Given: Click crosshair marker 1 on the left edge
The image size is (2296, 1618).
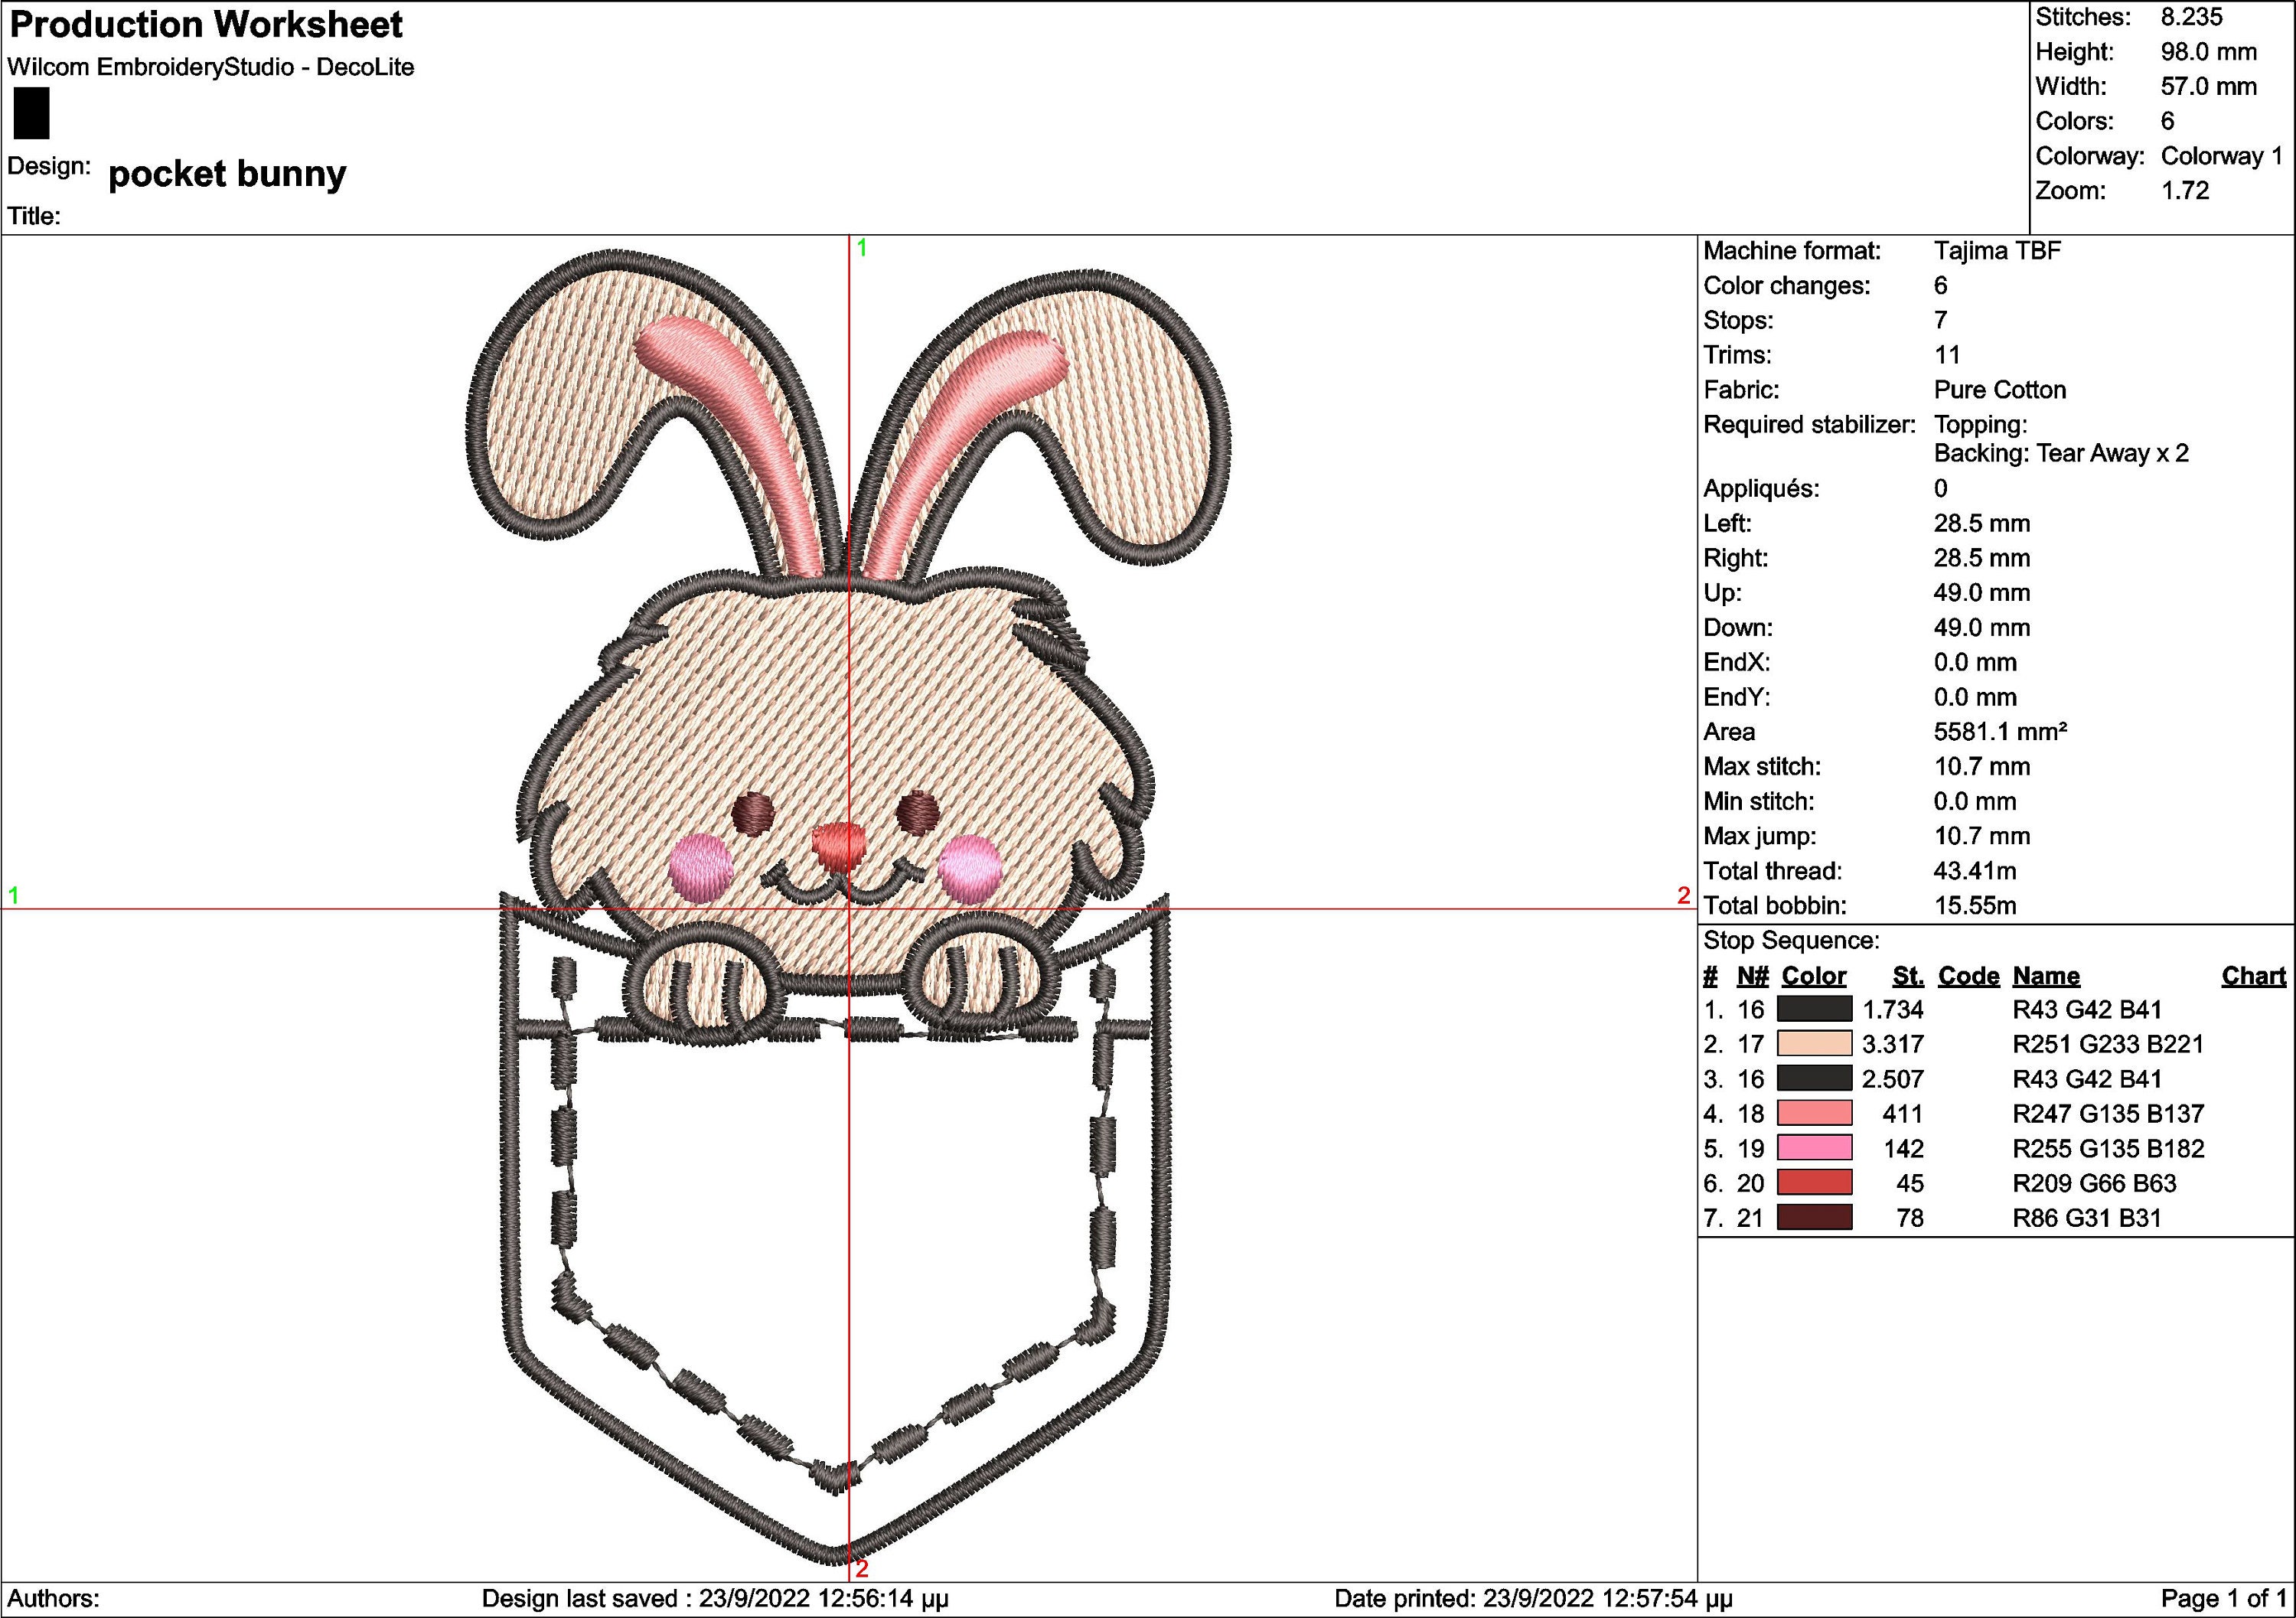Looking at the screenshot, I should 14,894.
